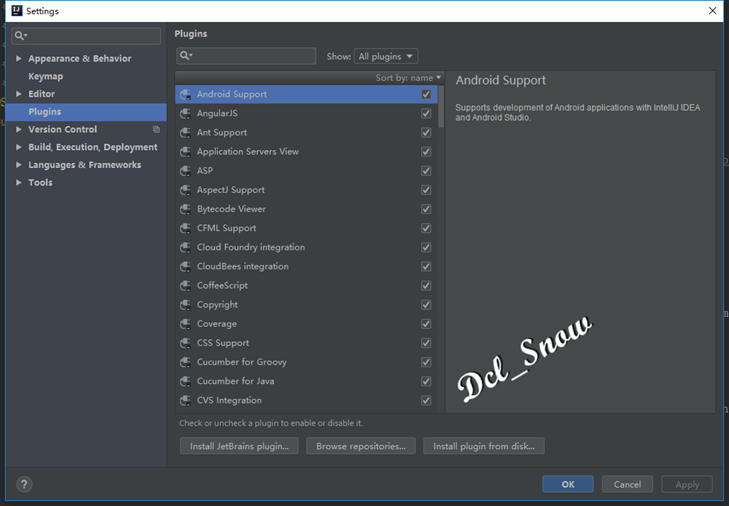Open the Sort by name dropdown
The height and width of the screenshot is (506, 729).
pos(408,78)
